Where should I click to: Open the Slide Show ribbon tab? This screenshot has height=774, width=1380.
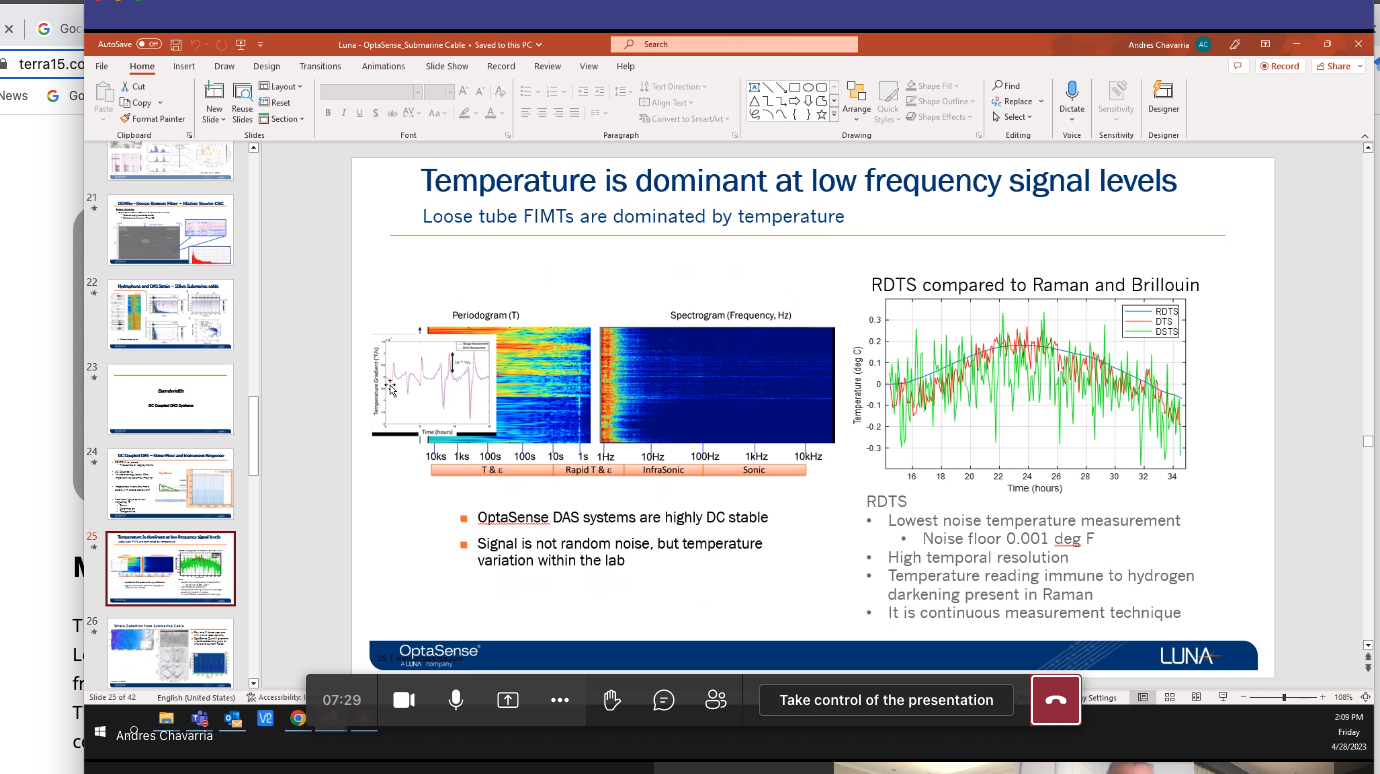point(447,66)
